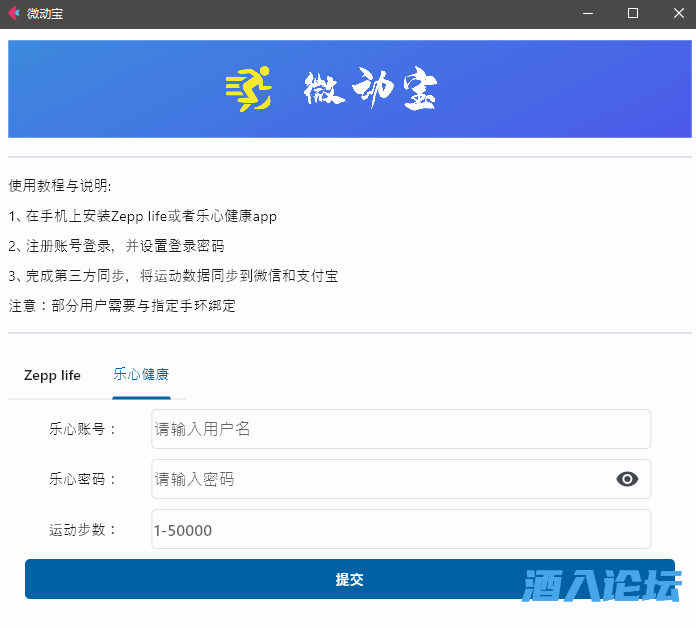Image resolution: width=696 pixels, height=628 pixels.
Task: Focus the 运动步数 step count field
Action: tap(401, 529)
